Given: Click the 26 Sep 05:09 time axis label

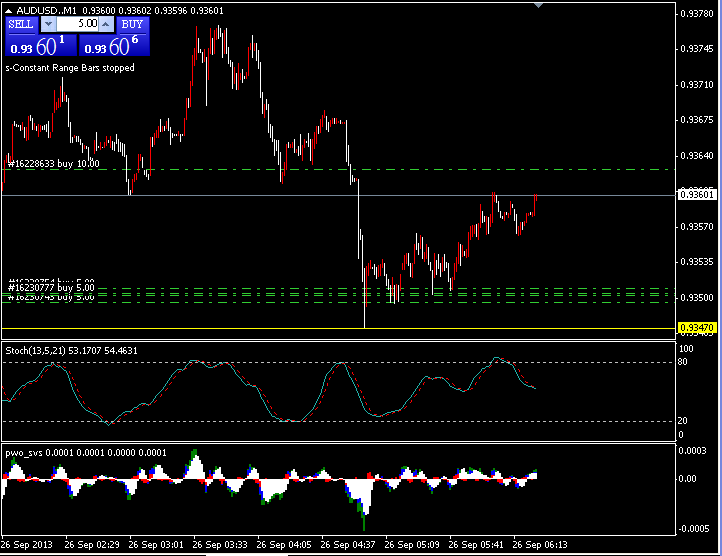Looking at the screenshot, I should click(412, 545).
